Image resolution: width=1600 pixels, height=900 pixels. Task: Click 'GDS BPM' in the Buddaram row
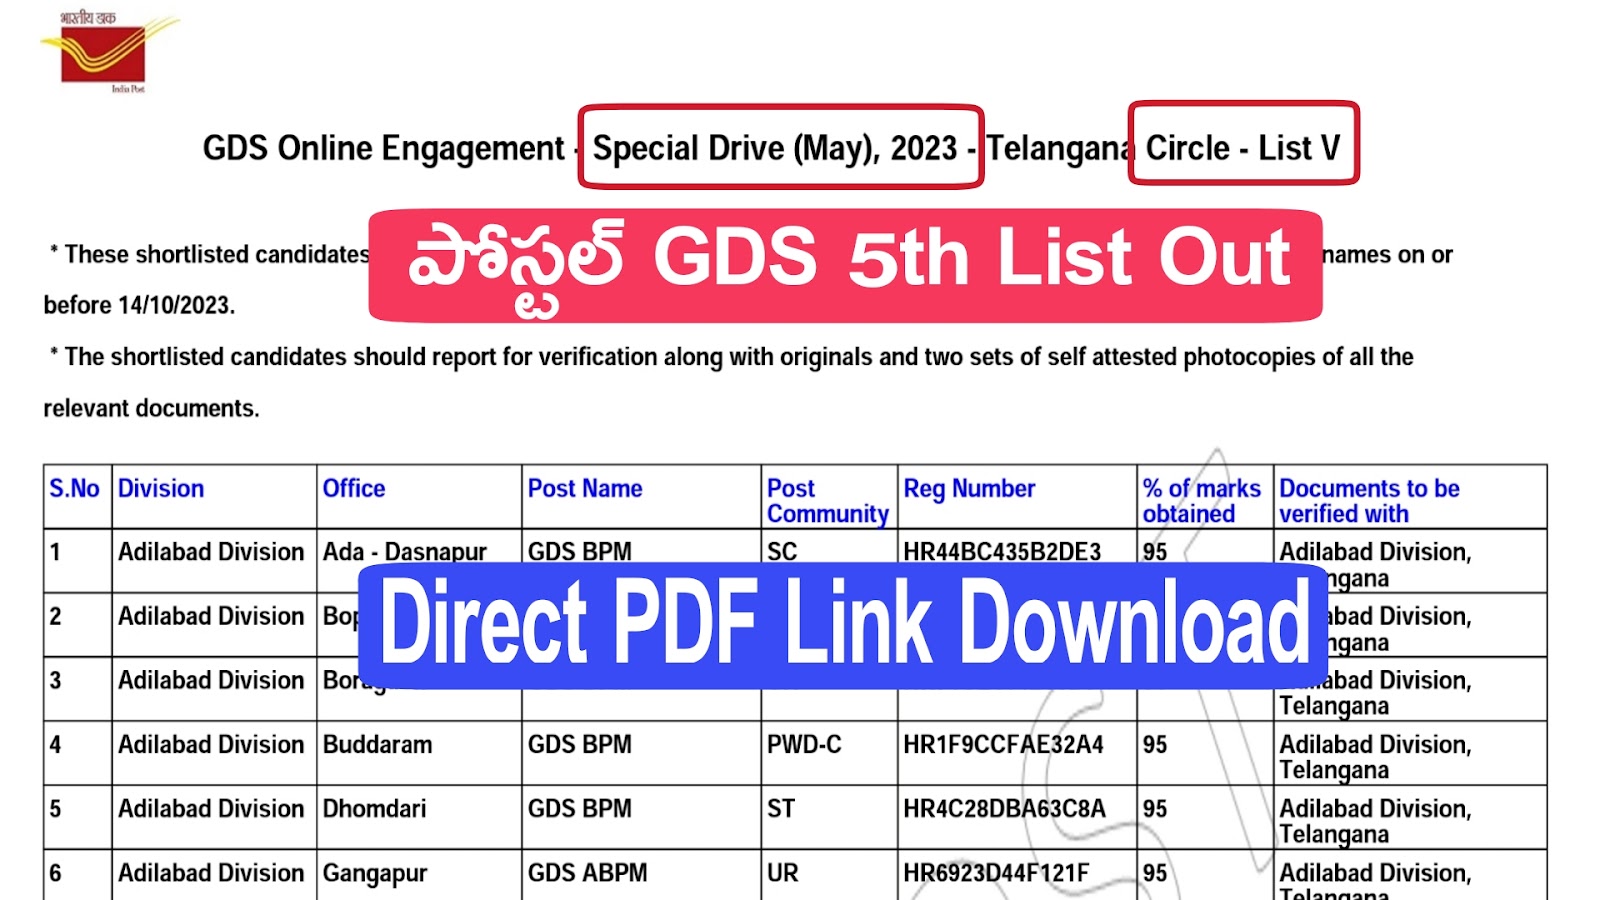tap(579, 744)
